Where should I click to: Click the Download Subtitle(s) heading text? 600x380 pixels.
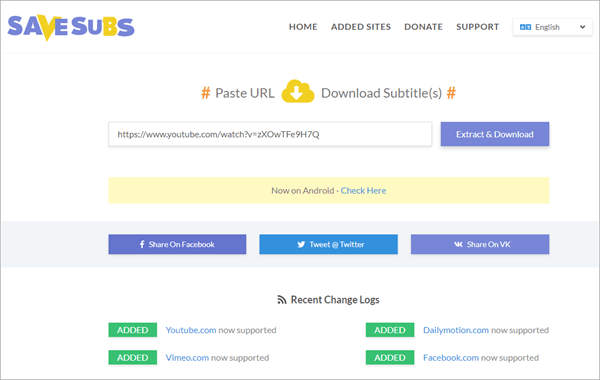(x=382, y=93)
